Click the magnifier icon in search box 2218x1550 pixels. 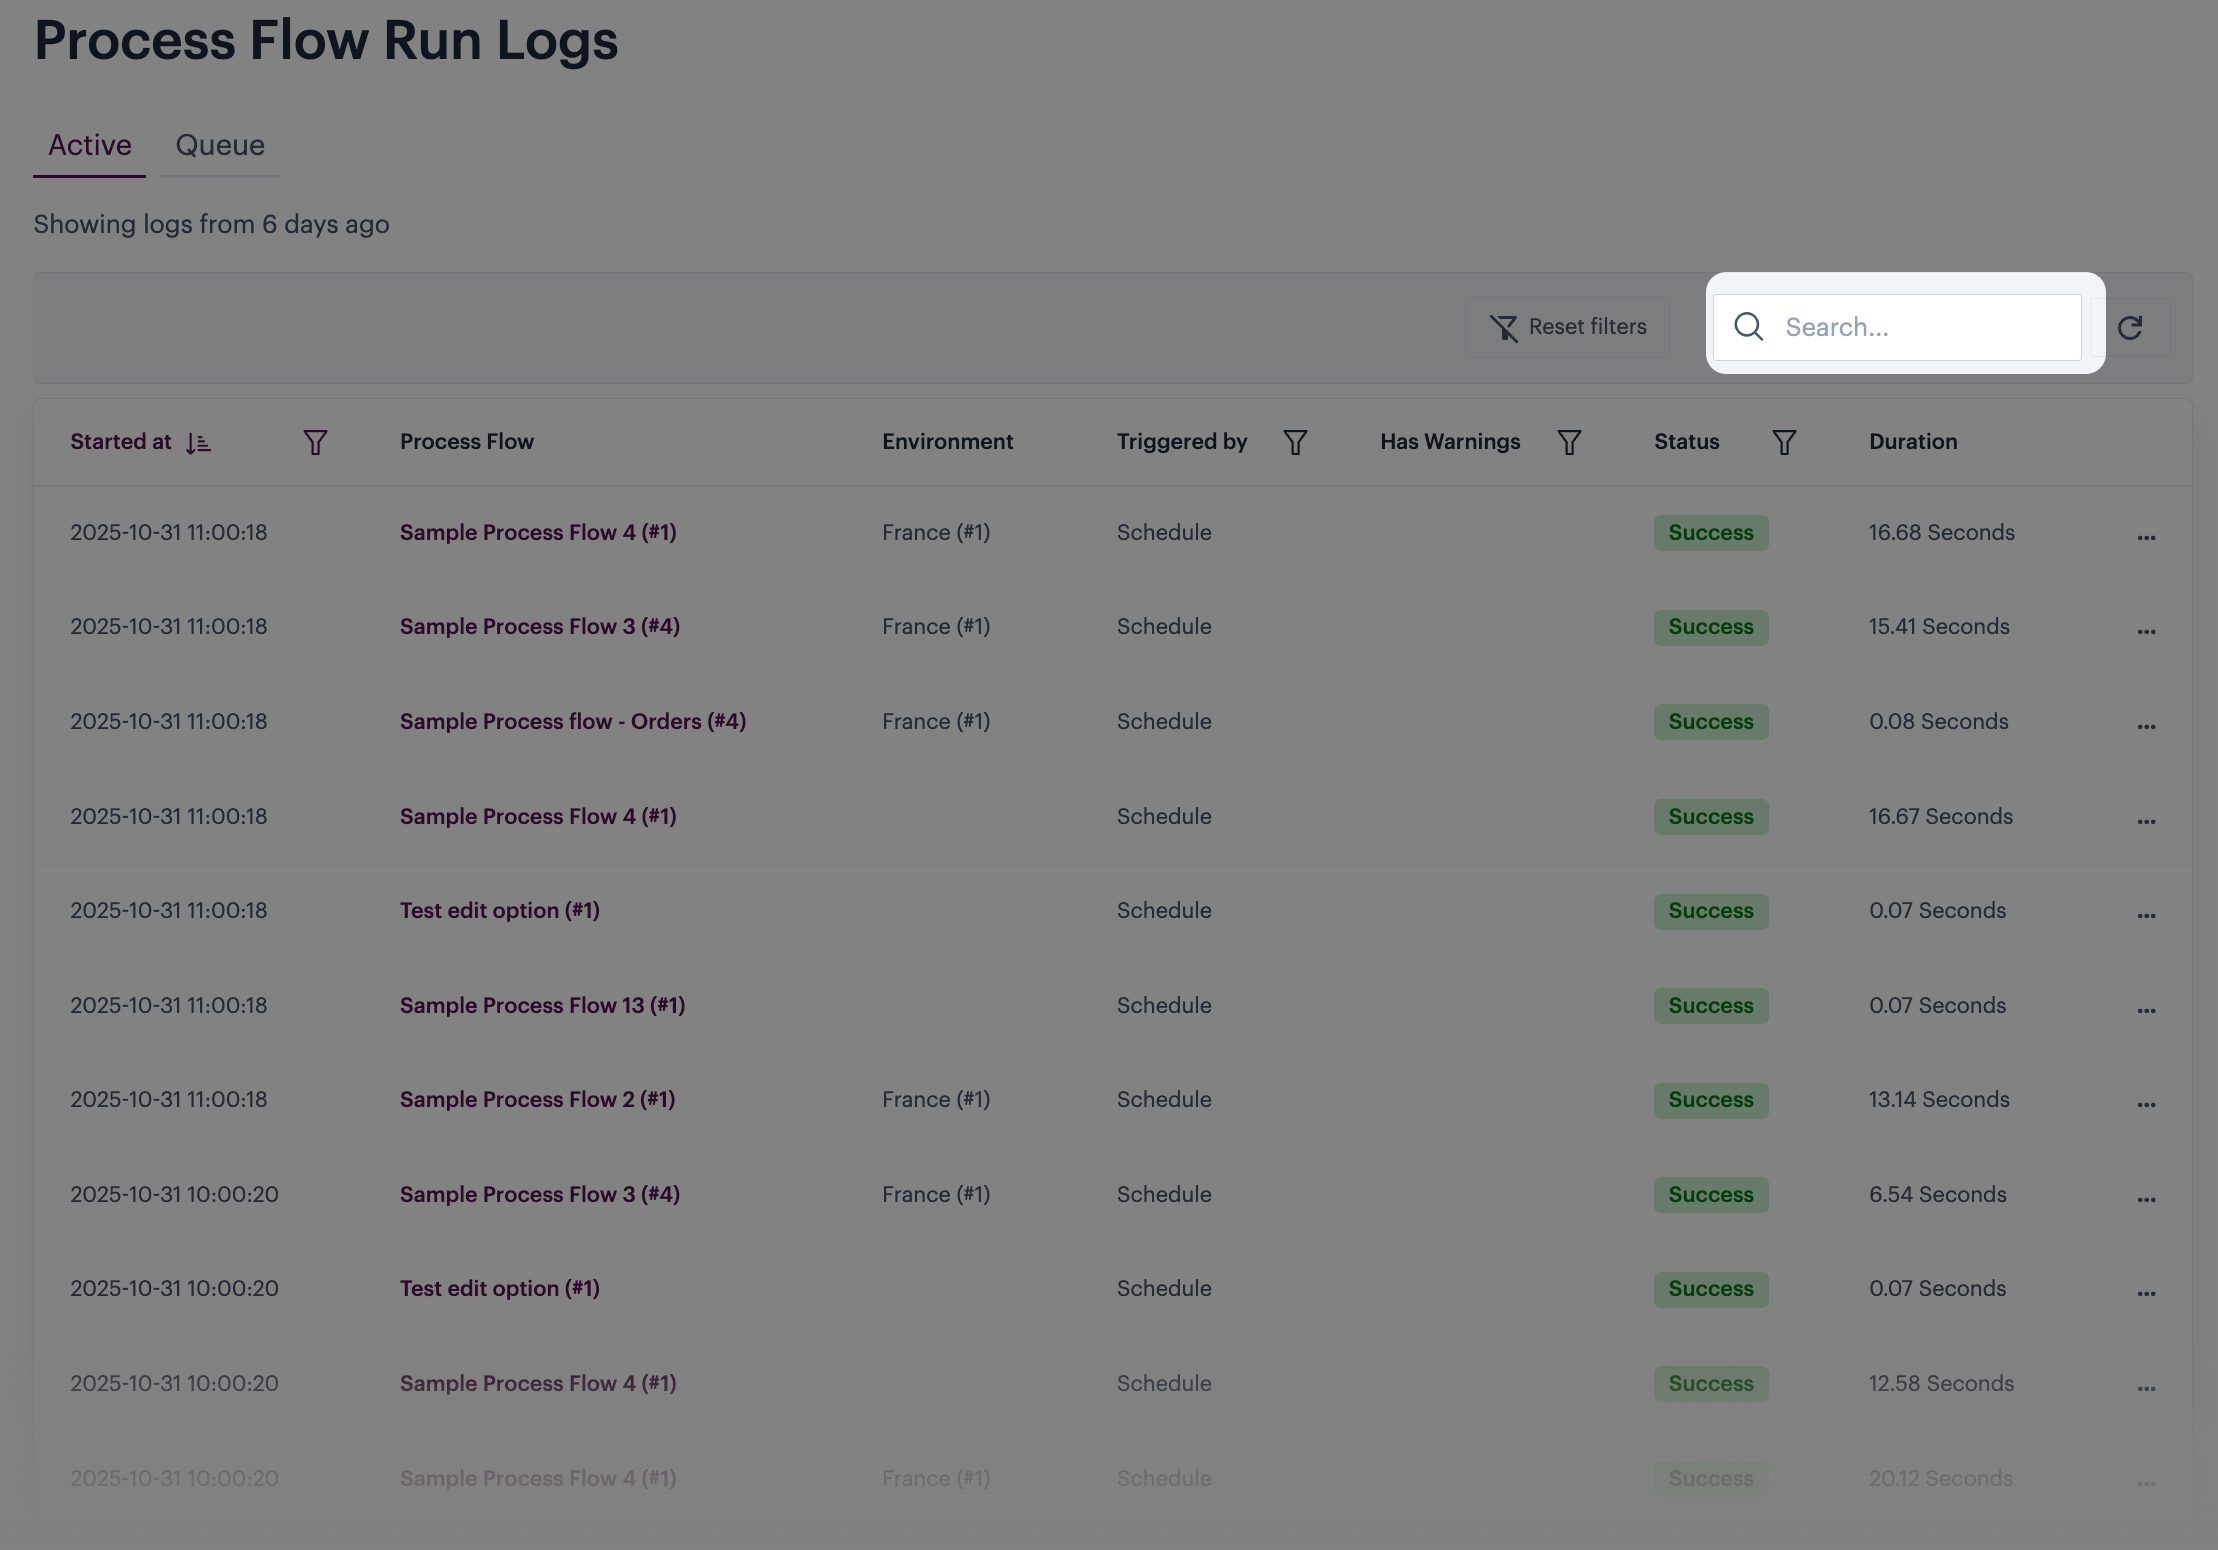1748,327
